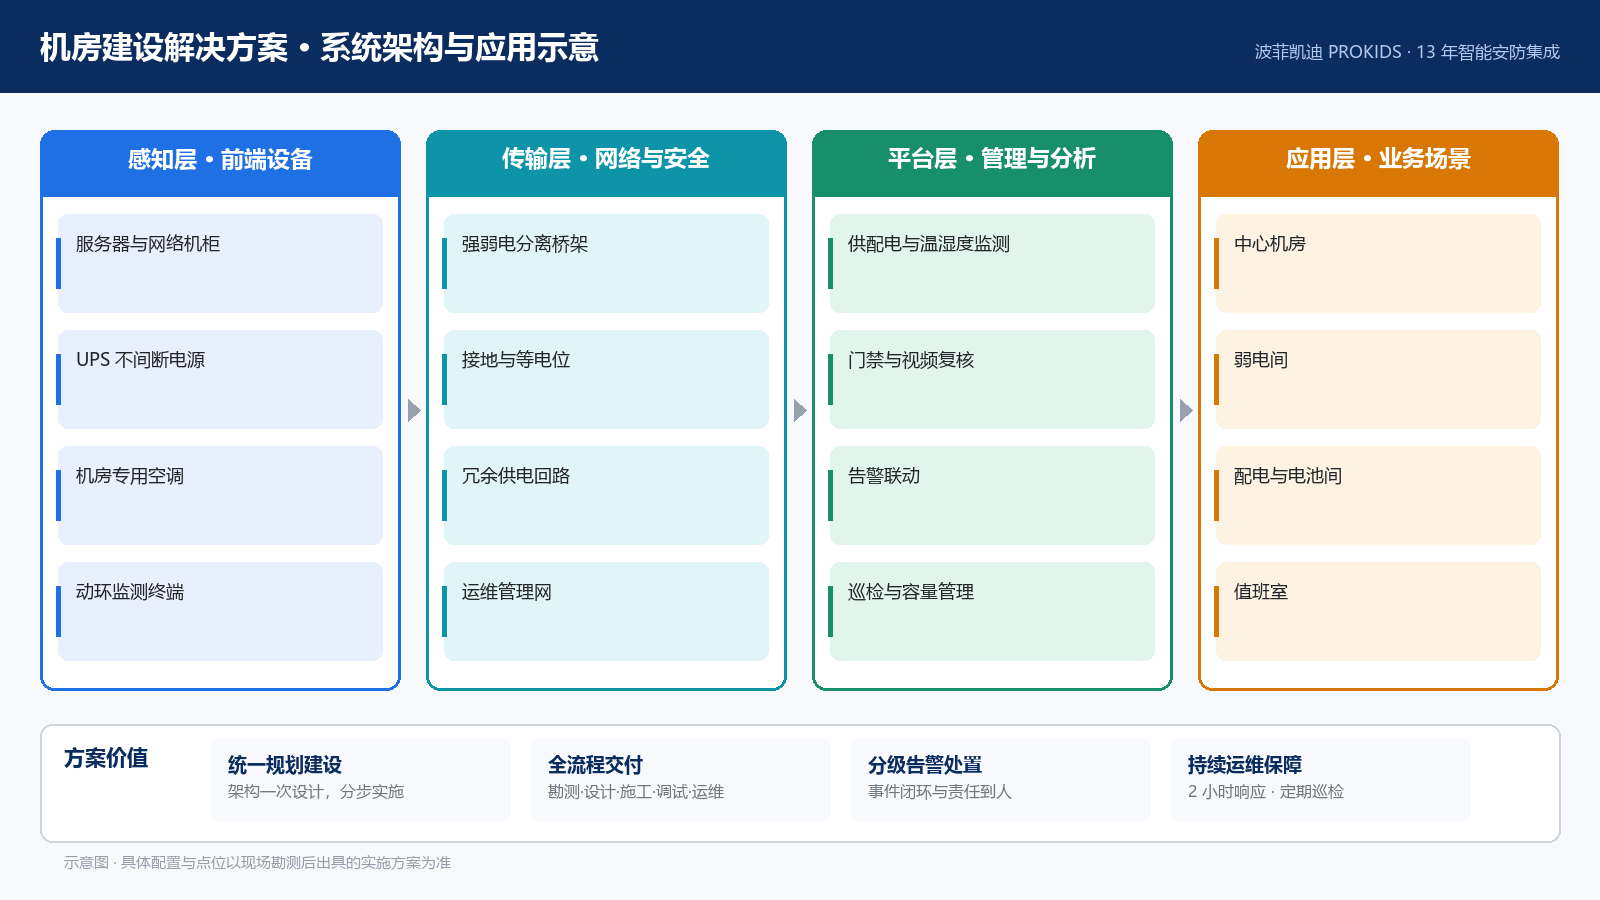Click the slide title 机房建设解决方案
Screen dimensions: 1600x900
click(164, 48)
